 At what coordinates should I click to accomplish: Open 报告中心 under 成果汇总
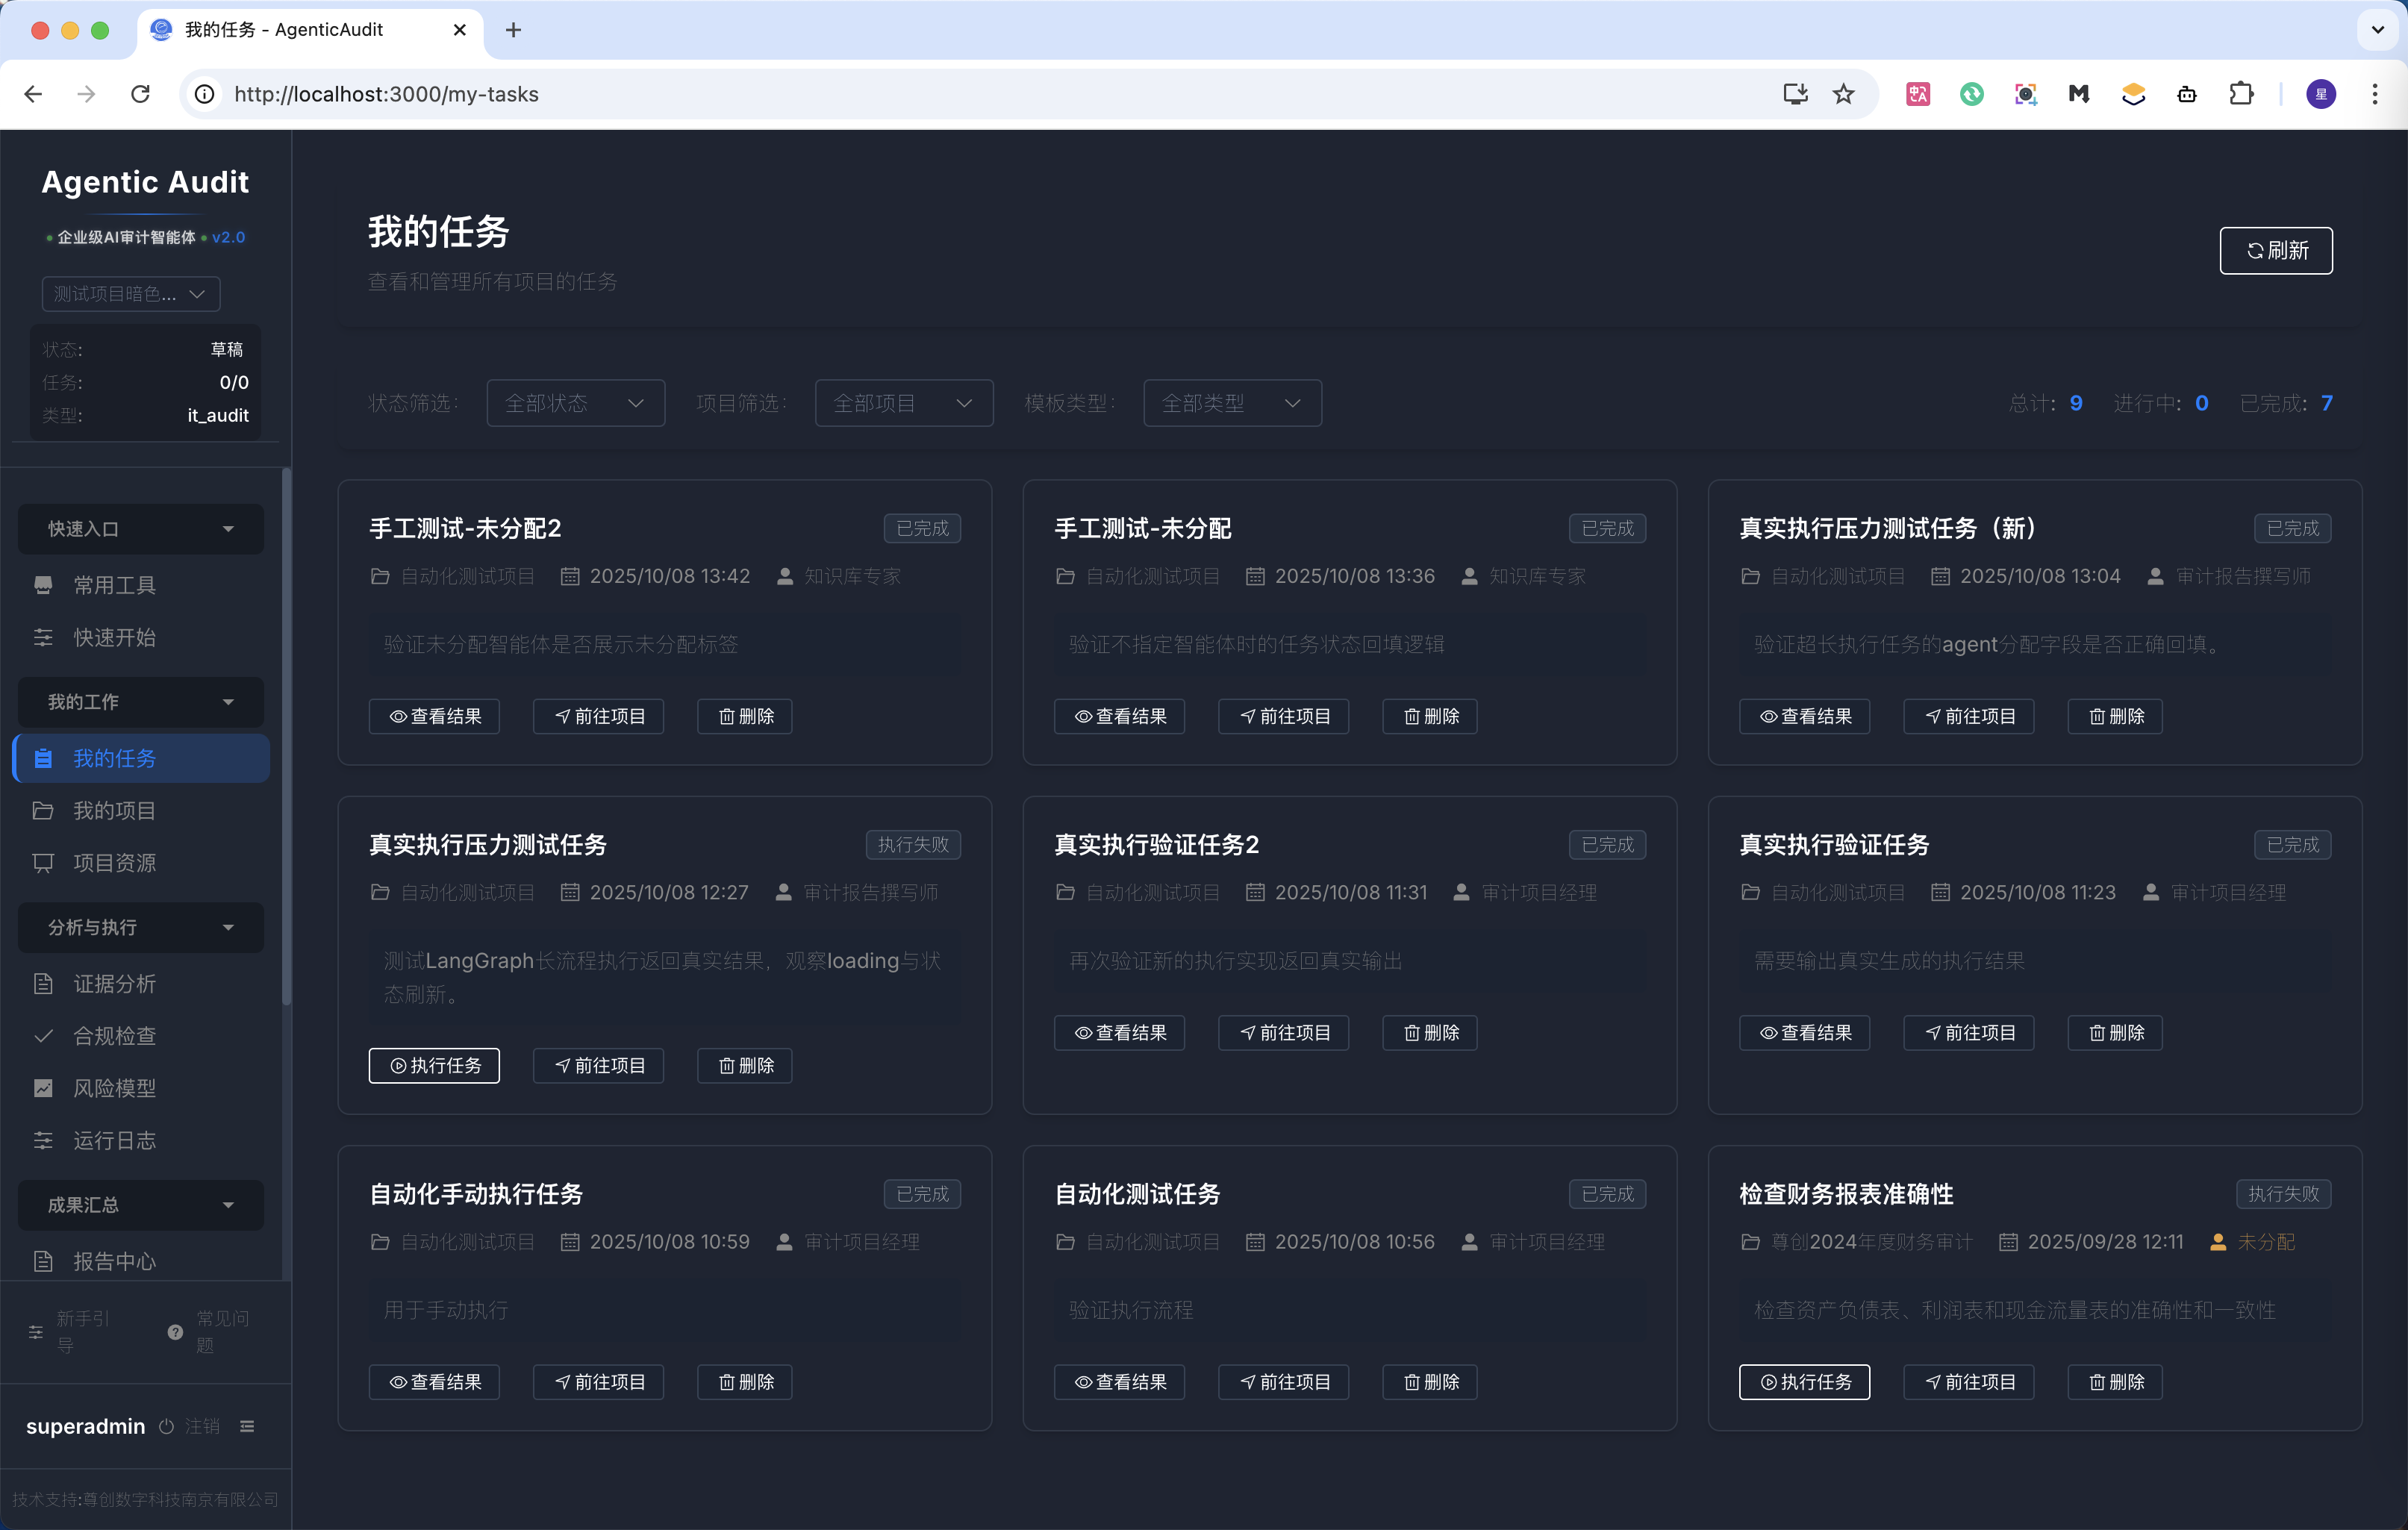pyautogui.click(x=113, y=1261)
